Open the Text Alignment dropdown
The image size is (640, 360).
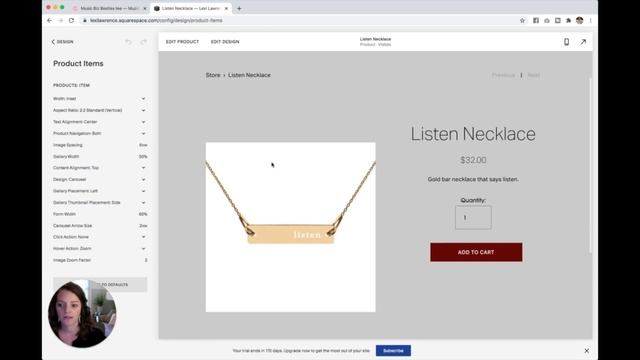coord(100,122)
